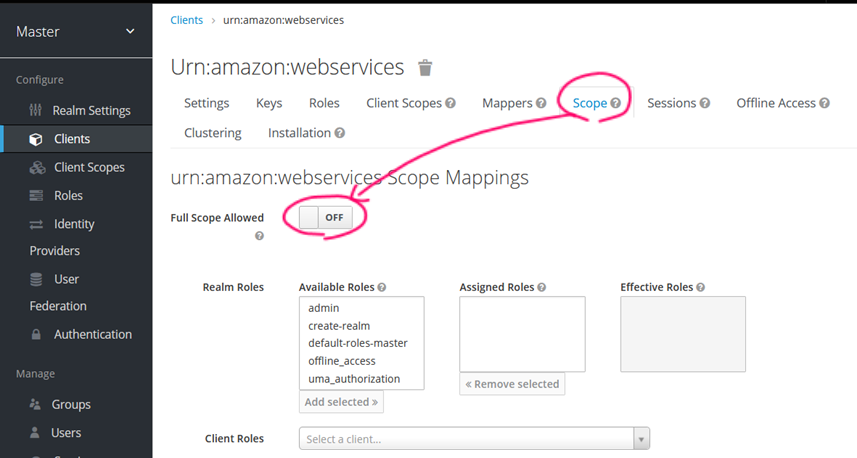Click the Groups people icon

tap(35, 404)
